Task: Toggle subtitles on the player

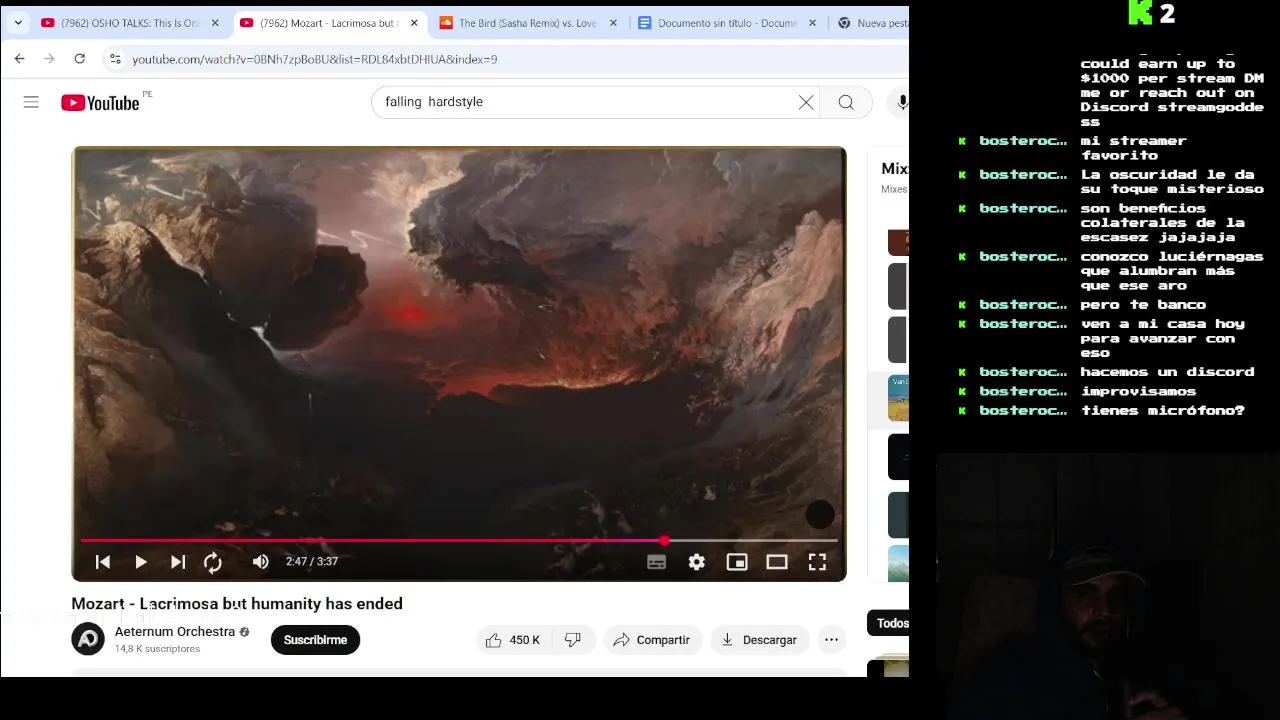Action: pos(656,562)
